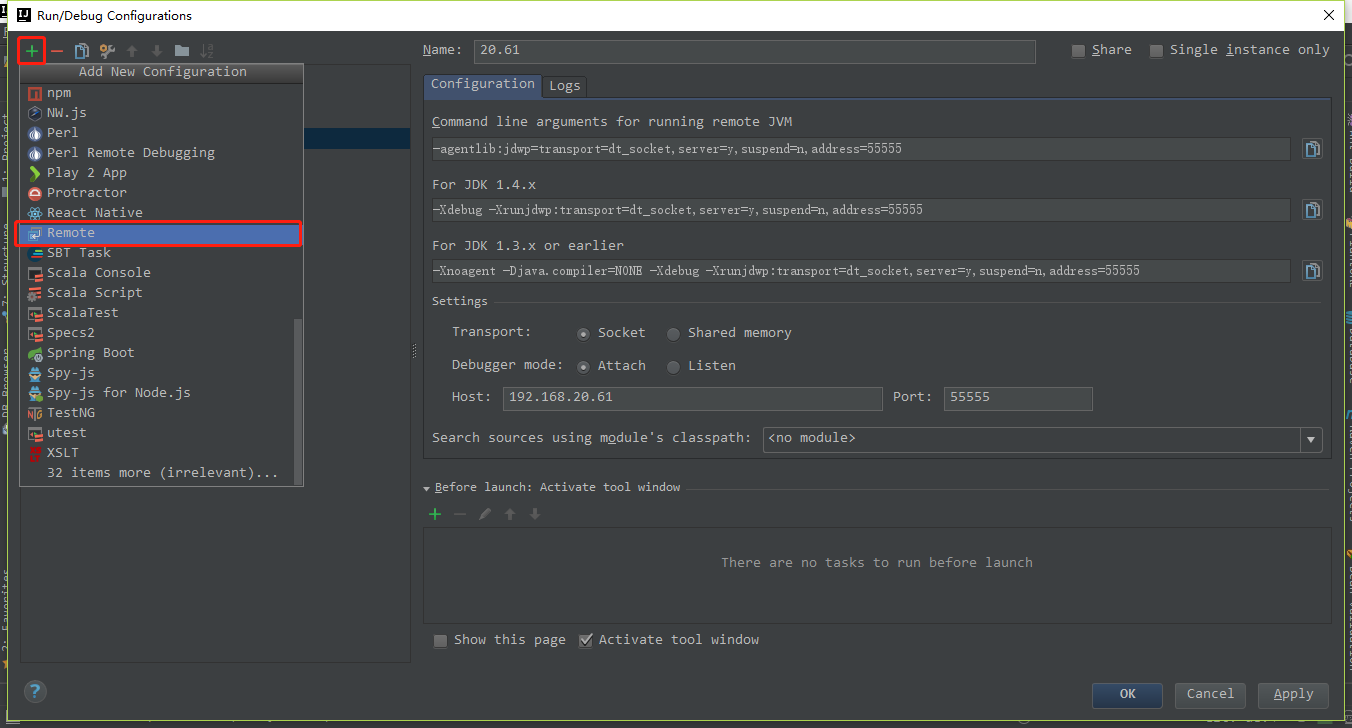Click the Cancel button
The height and width of the screenshot is (728, 1352).
coord(1210,694)
